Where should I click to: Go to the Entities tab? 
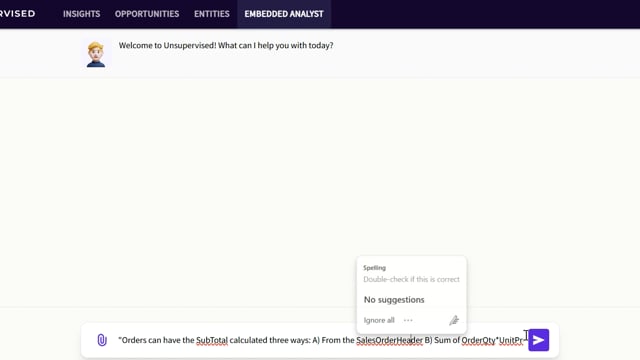211,14
